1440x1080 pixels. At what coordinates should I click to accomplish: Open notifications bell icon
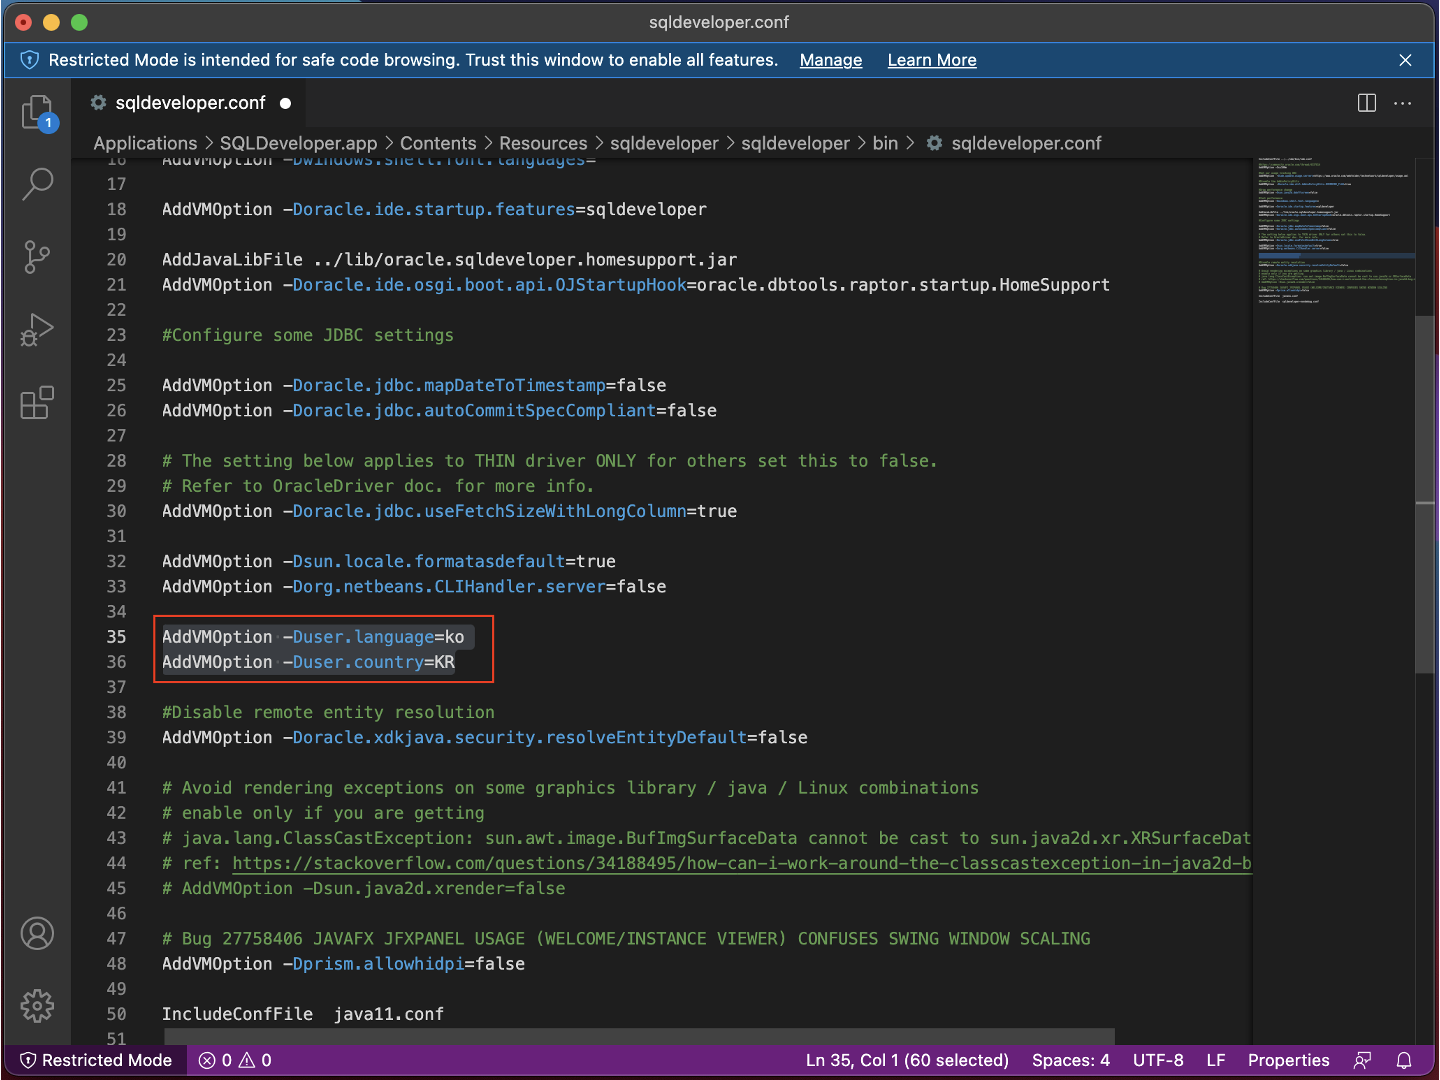click(1404, 1060)
